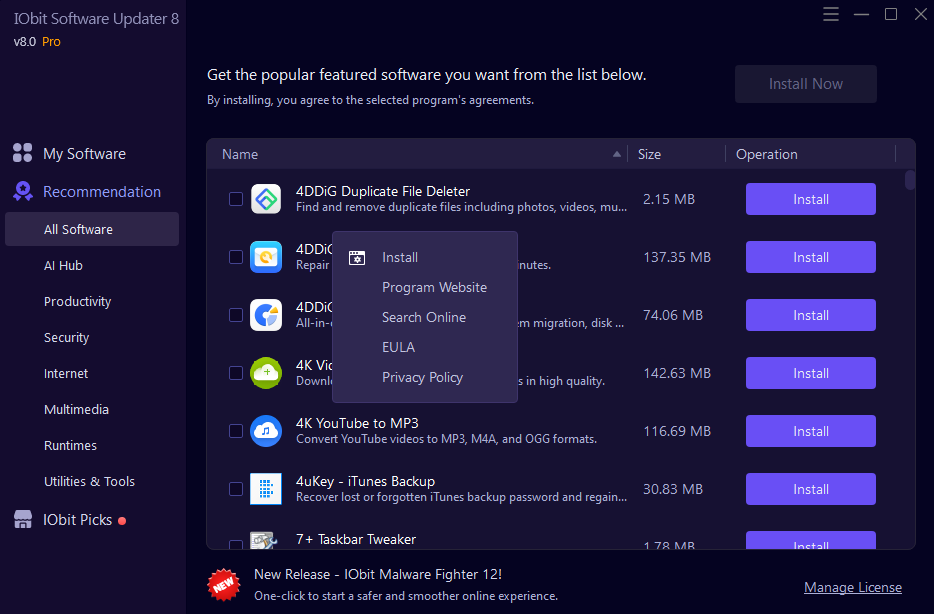Click the 7+ Taskbar Tweaker title text
This screenshot has width=934, height=614.
click(x=356, y=539)
